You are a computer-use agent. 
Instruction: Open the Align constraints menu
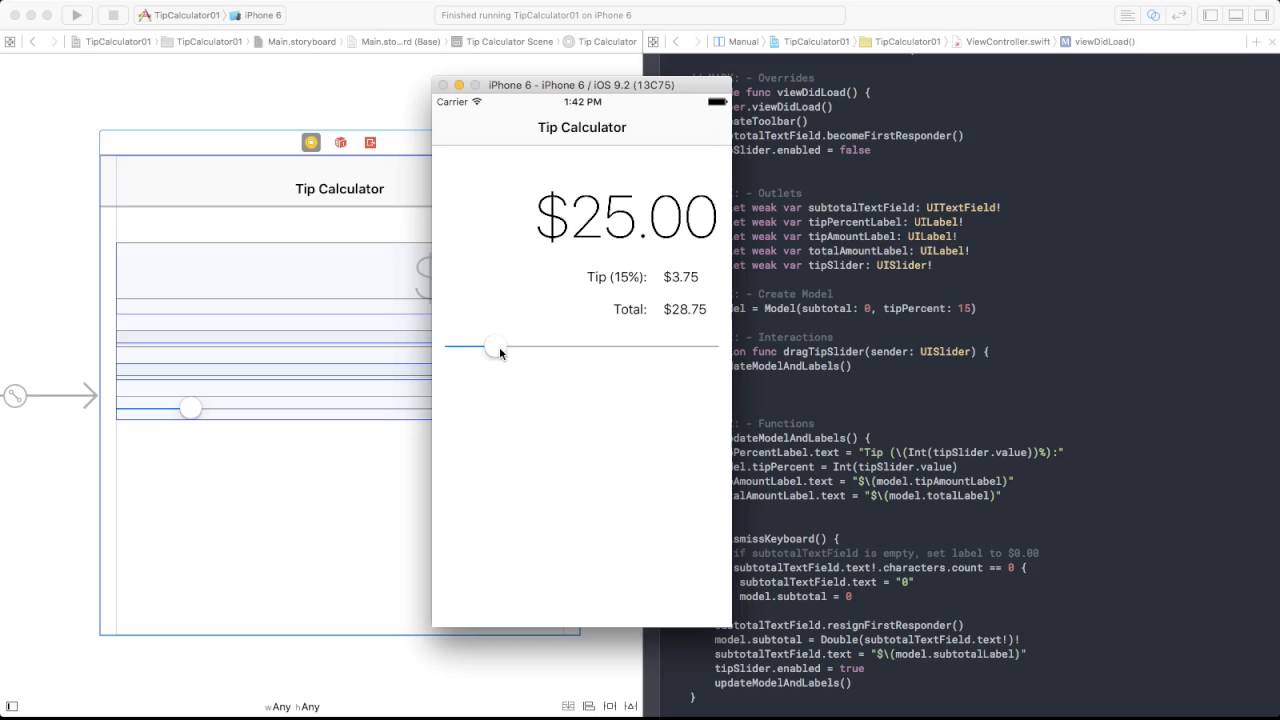pyautogui.click(x=589, y=706)
